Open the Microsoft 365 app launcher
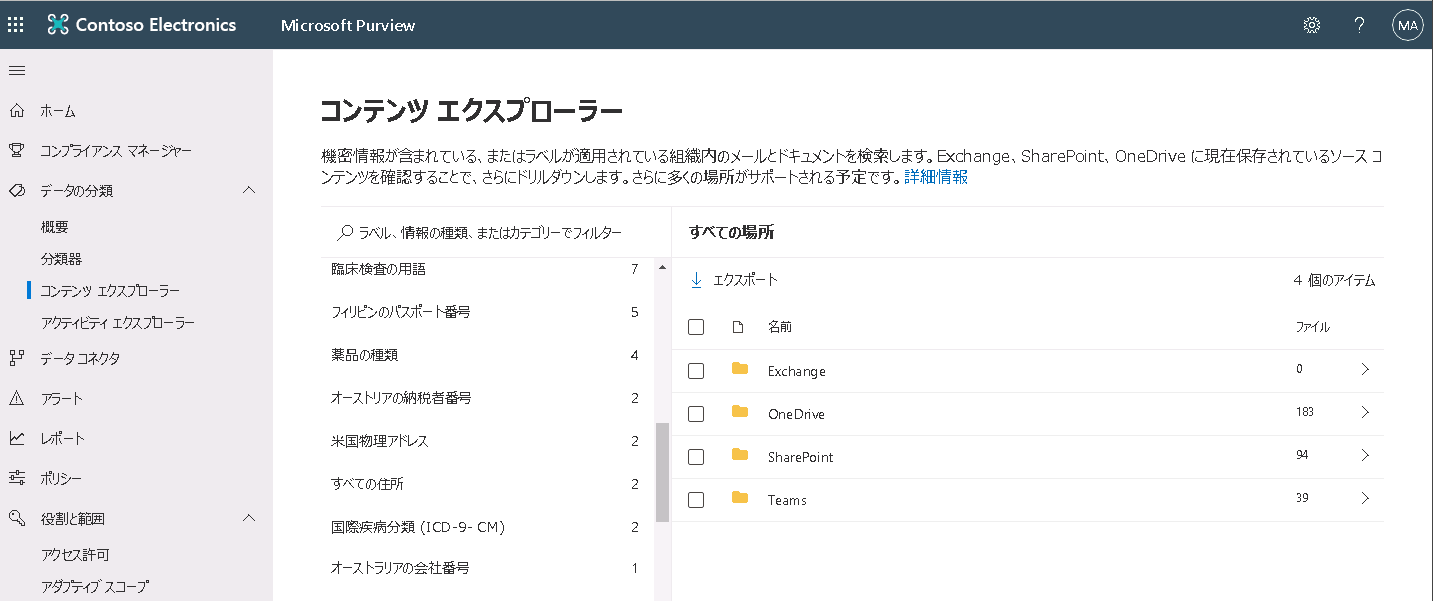 [x=15, y=24]
